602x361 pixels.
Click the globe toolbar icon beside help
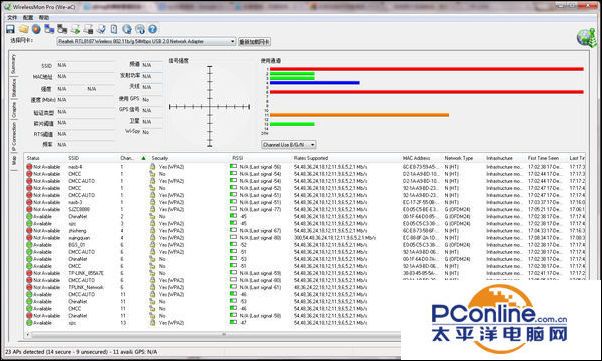click(x=140, y=29)
